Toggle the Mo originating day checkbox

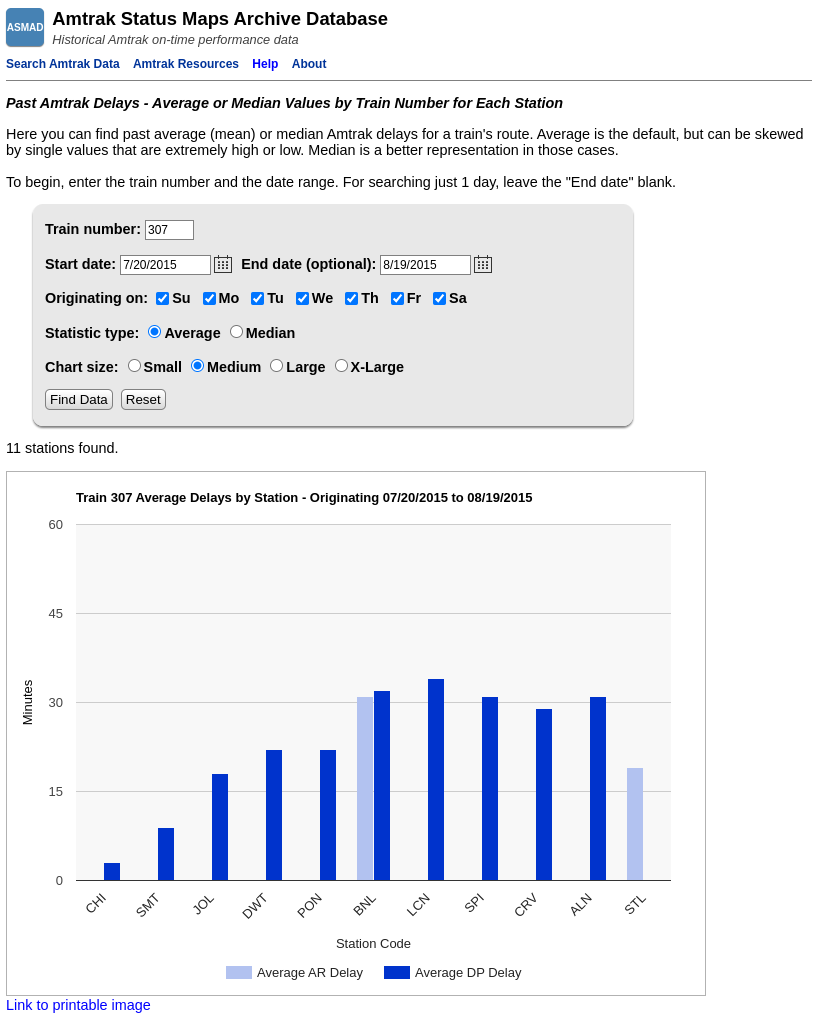209,299
